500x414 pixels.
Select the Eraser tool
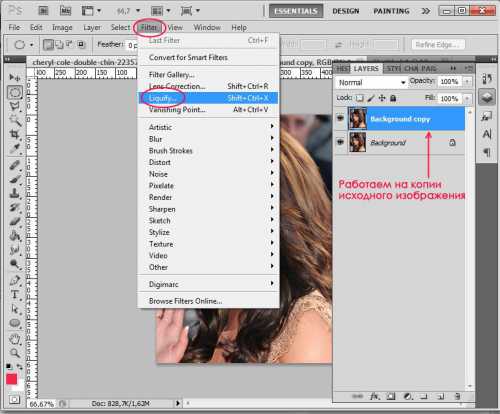pos(15,221)
